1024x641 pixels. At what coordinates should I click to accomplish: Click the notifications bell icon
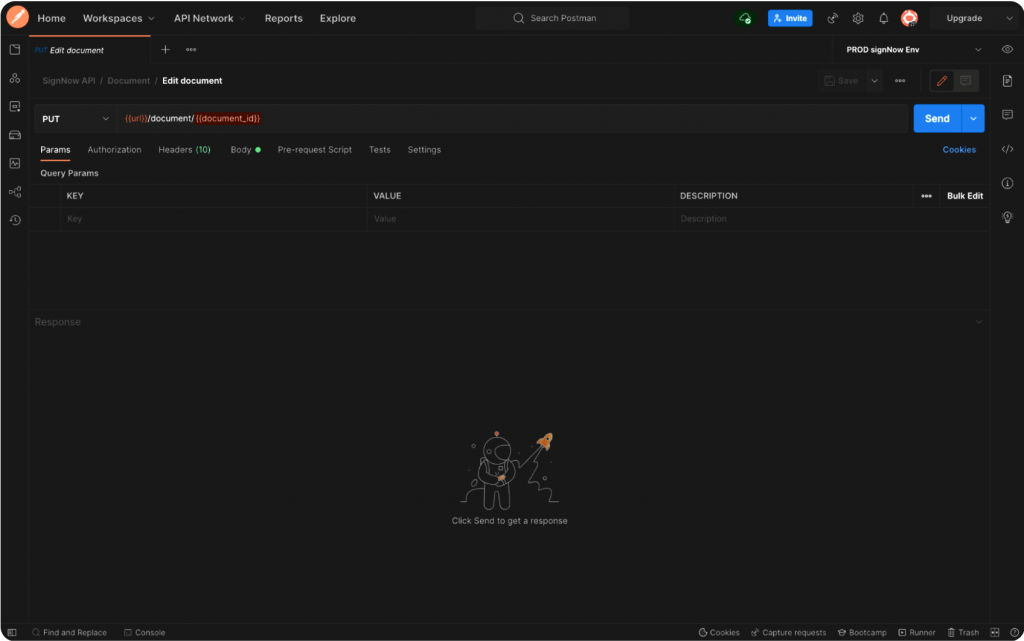(x=883, y=18)
